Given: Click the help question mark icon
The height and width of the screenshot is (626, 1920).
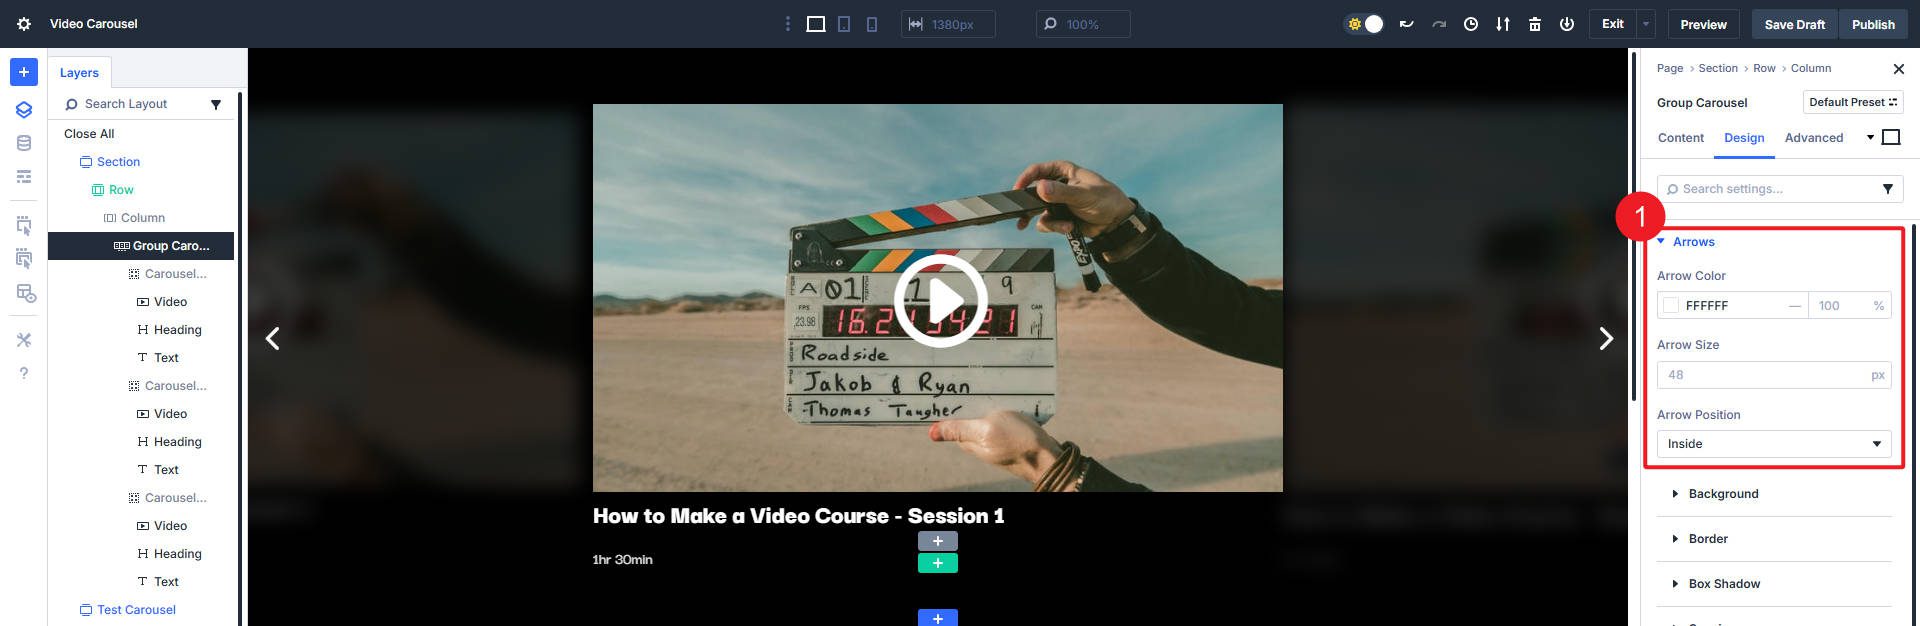Looking at the screenshot, I should point(24,373).
